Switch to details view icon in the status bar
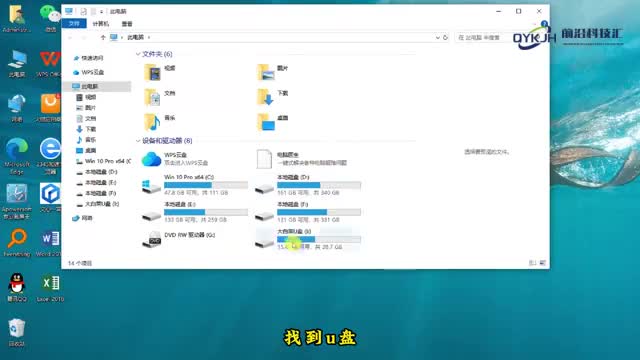The width and height of the screenshot is (640, 360). pyautogui.click(x=532, y=263)
